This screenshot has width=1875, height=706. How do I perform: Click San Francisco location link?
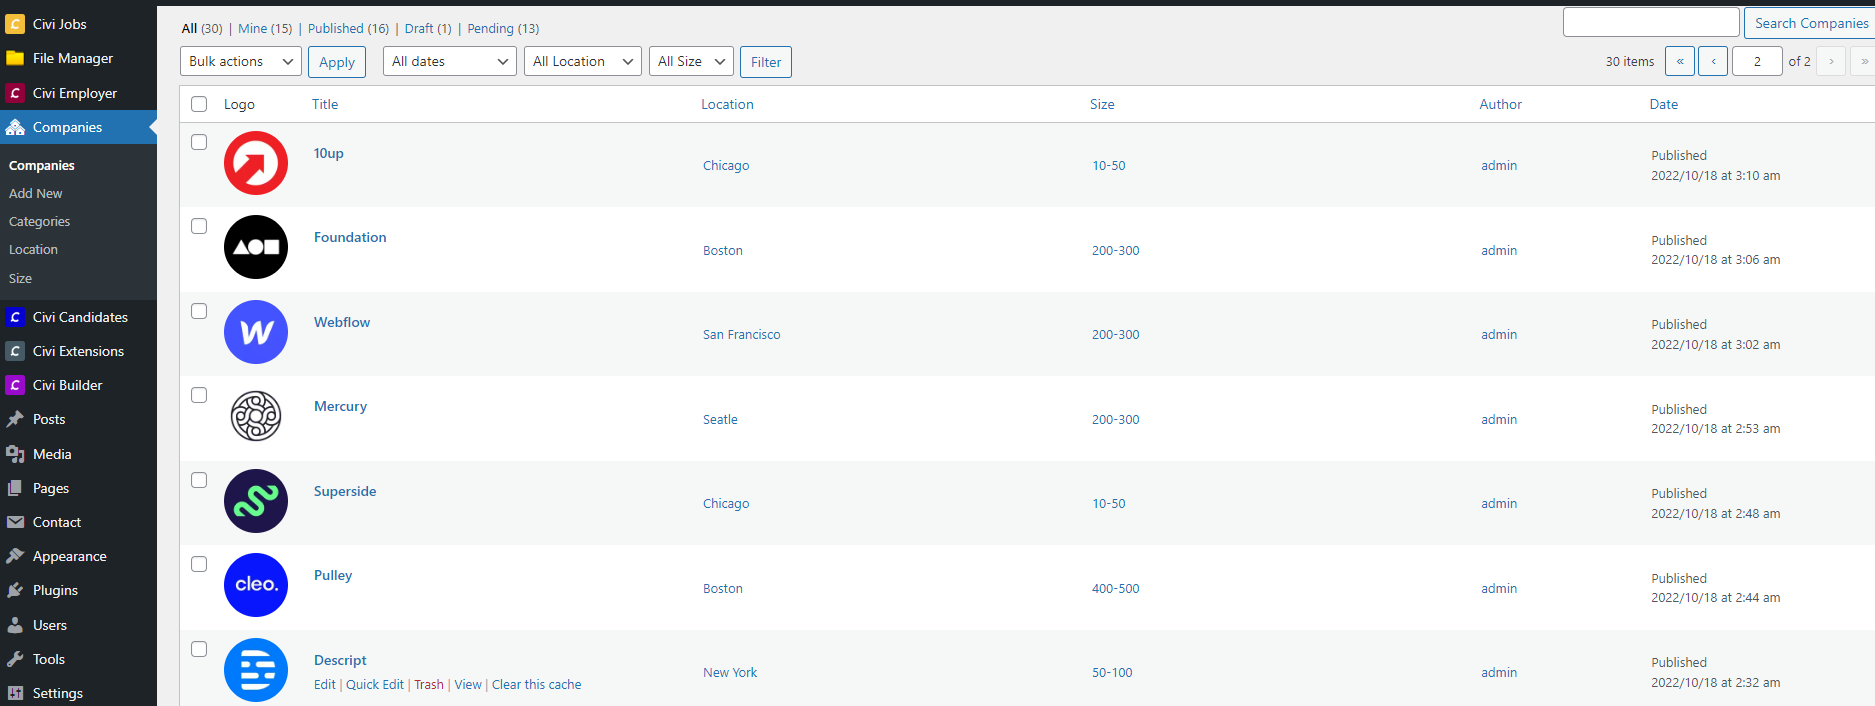click(x=741, y=334)
